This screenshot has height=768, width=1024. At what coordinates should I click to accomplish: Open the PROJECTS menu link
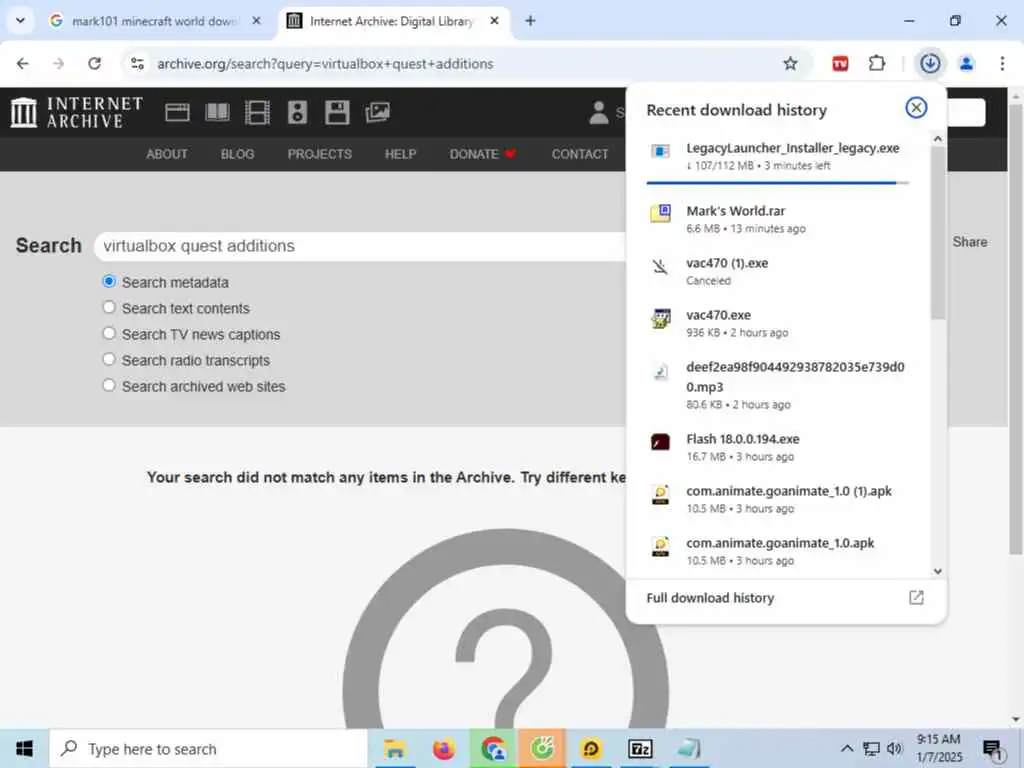[x=319, y=154]
